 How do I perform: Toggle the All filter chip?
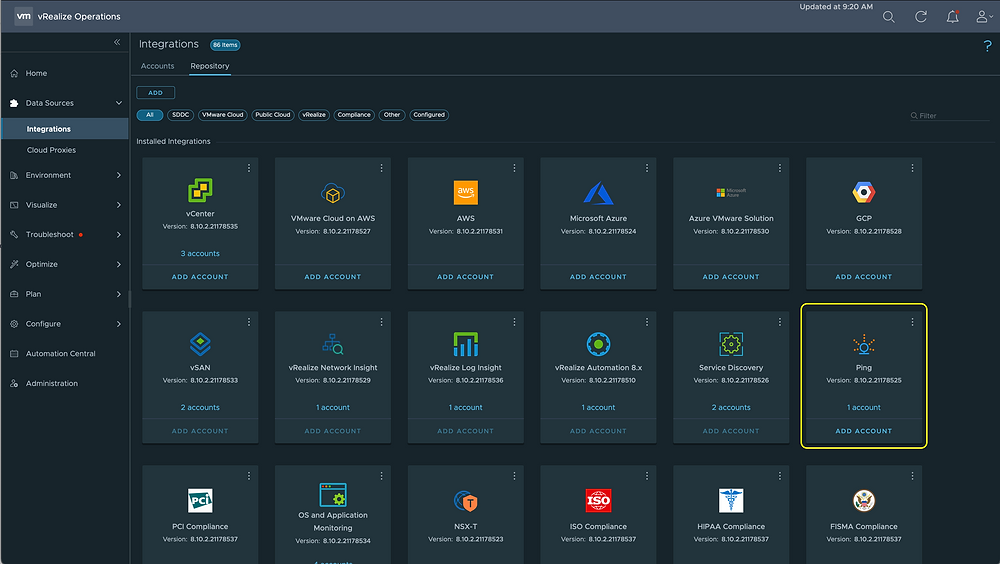click(150, 115)
